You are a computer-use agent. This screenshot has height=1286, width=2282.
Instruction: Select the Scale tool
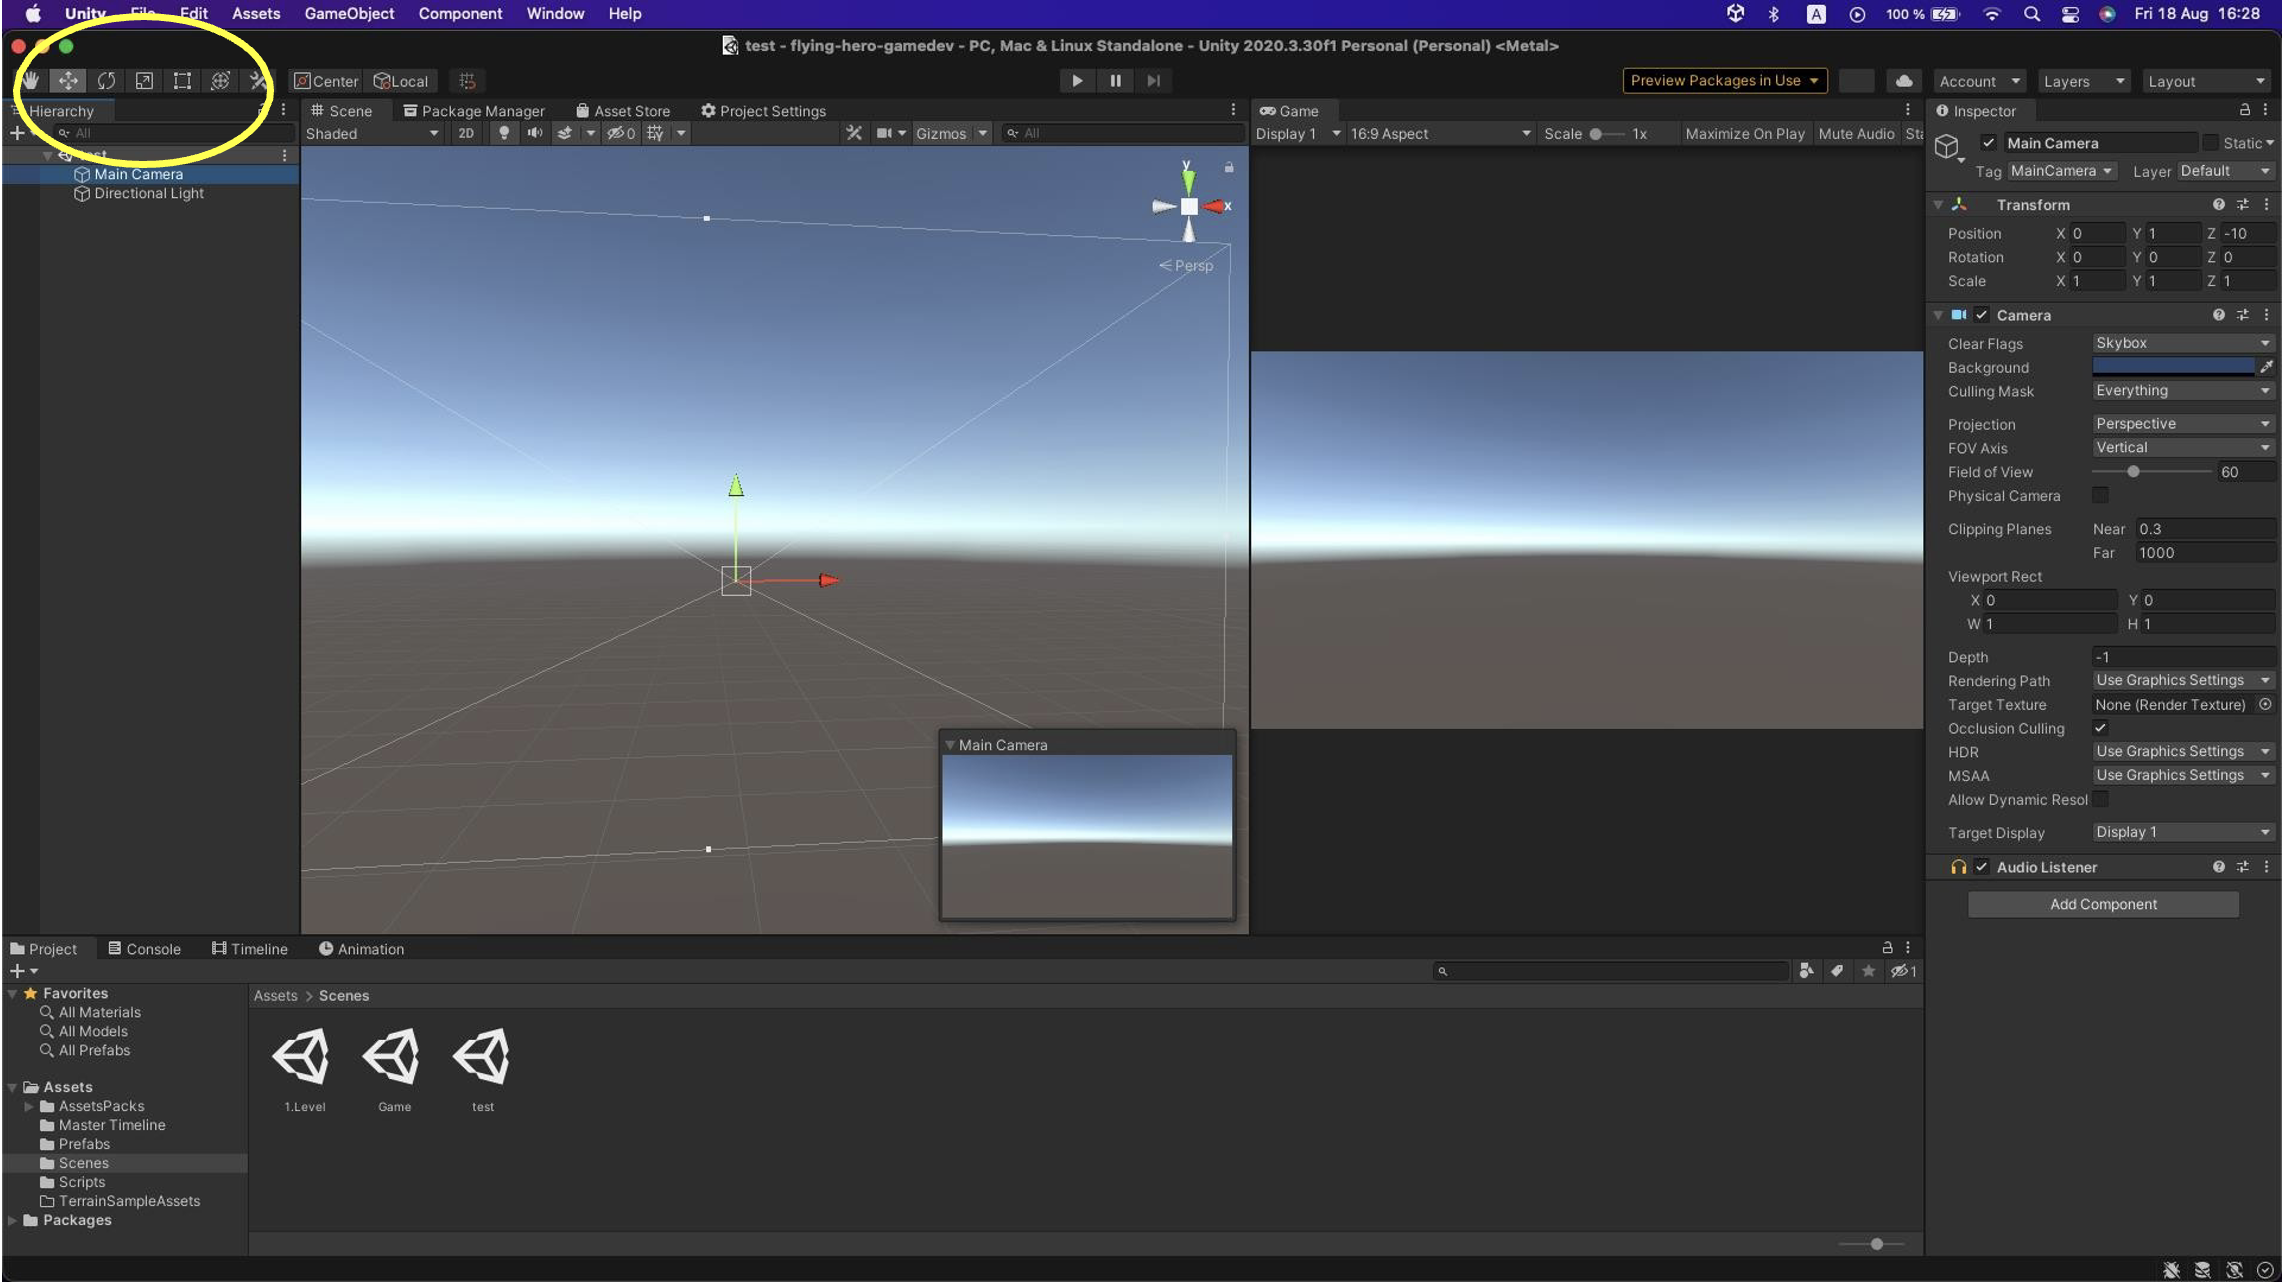pos(144,81)
